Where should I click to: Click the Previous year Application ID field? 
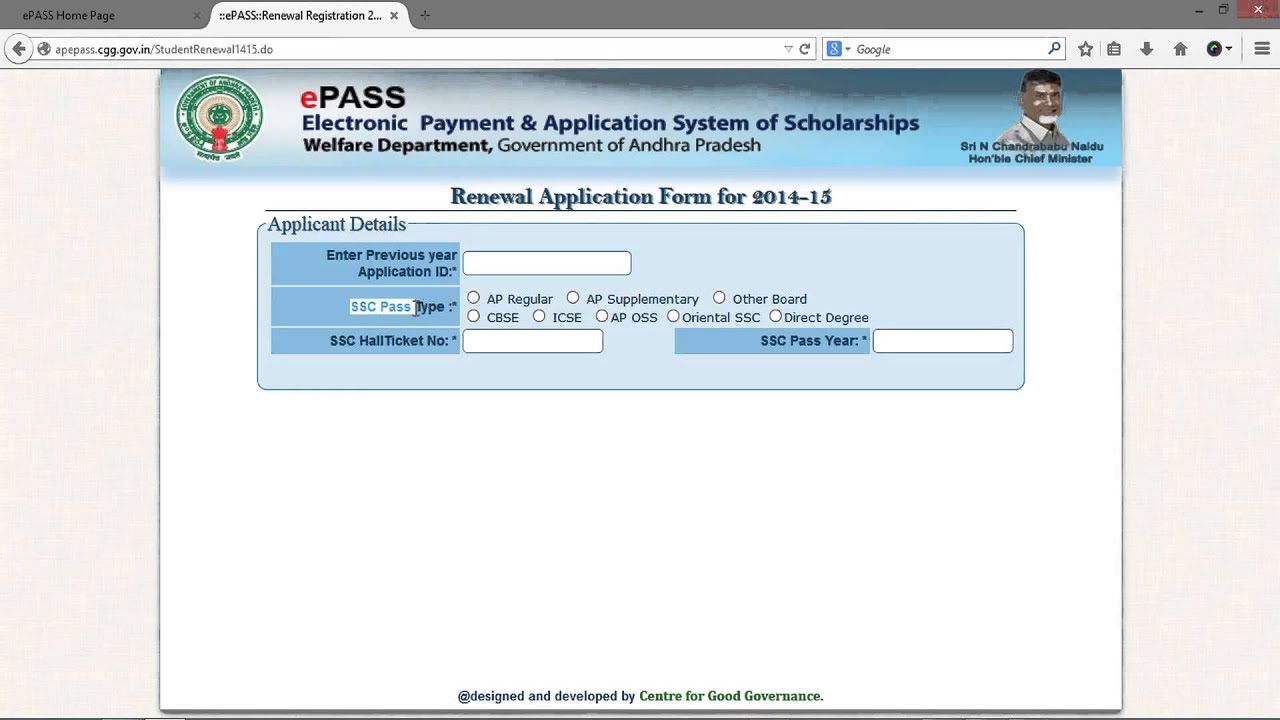coord(547,263)
